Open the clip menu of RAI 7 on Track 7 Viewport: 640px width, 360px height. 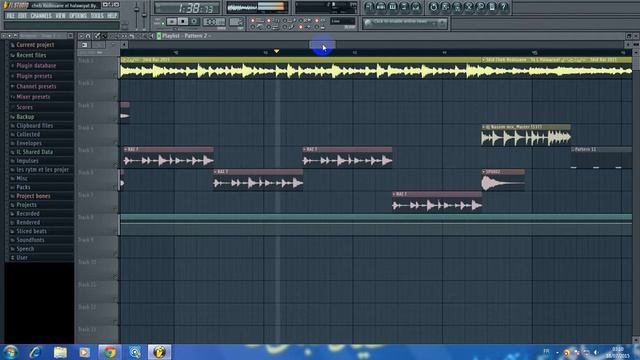[x=394, y=194]
